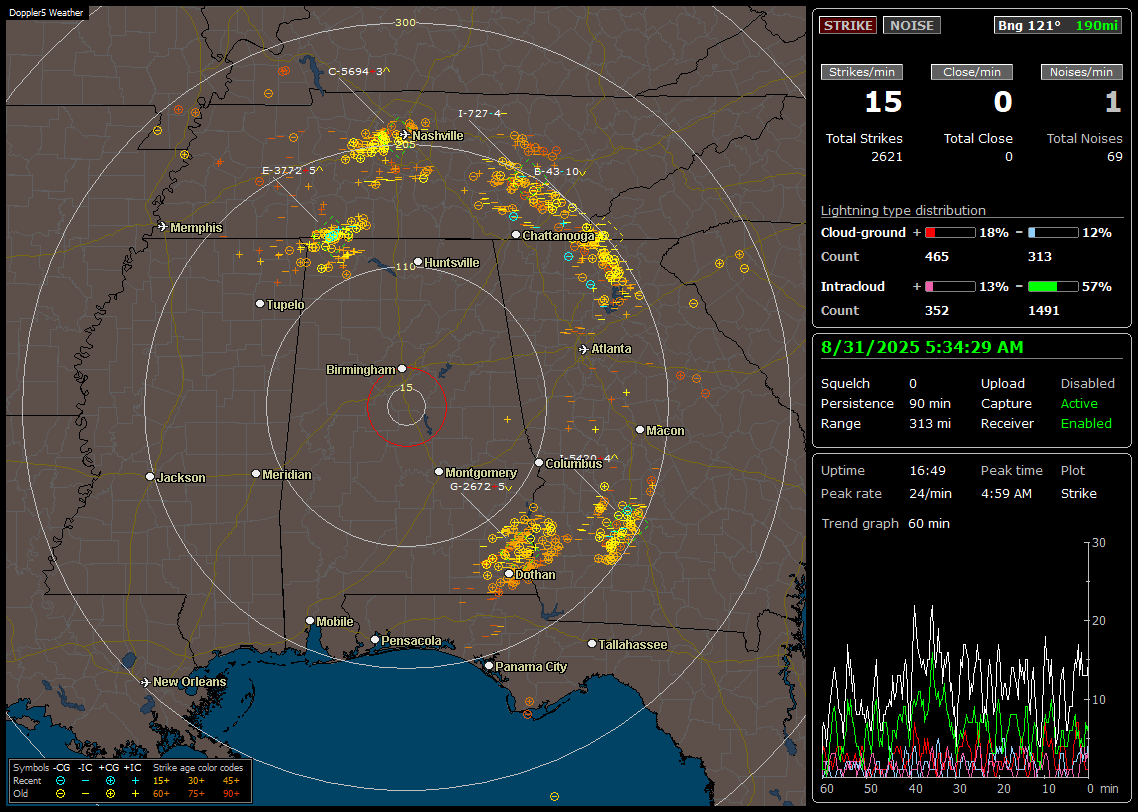Click the Meridian city marker dot
The height and width of the screenshot is (812, 1138).
255,474
